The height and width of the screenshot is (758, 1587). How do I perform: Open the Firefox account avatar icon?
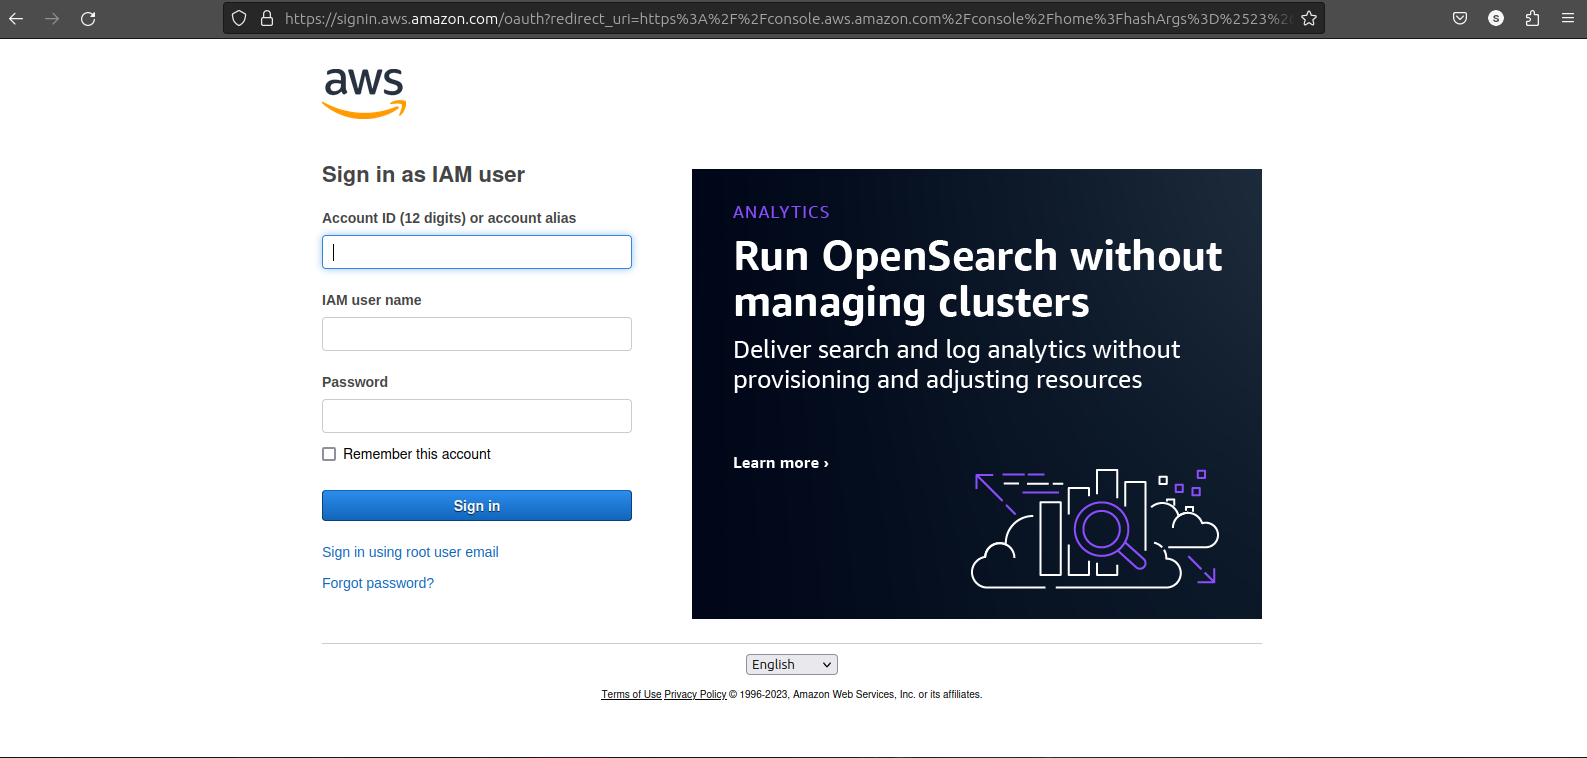(1496, 18)
